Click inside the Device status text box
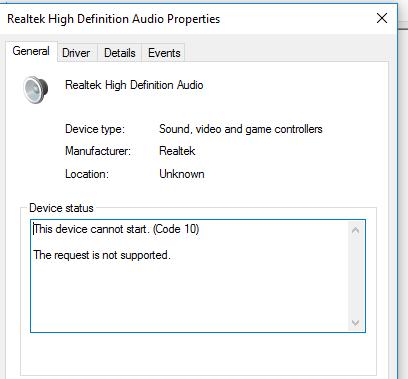The width and height of the screenshot is (408, 379). (198, 276)
